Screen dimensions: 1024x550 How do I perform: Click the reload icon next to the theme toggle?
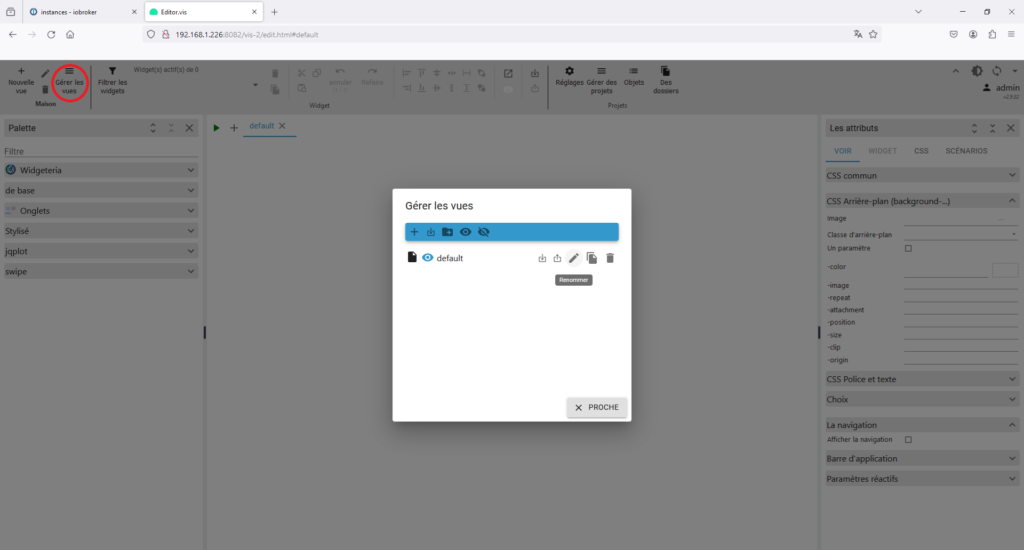997,71
